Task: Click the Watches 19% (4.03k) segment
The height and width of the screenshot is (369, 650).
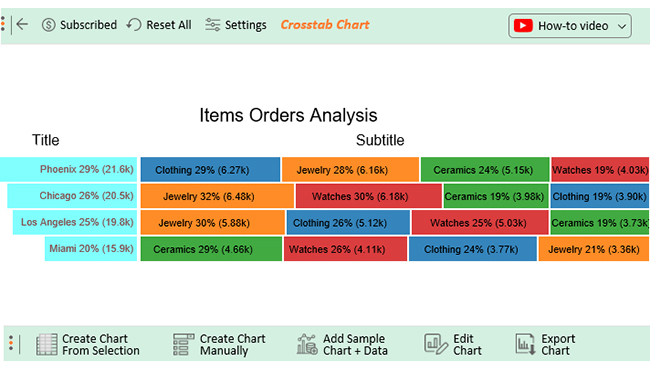Action: pos(600,170)
